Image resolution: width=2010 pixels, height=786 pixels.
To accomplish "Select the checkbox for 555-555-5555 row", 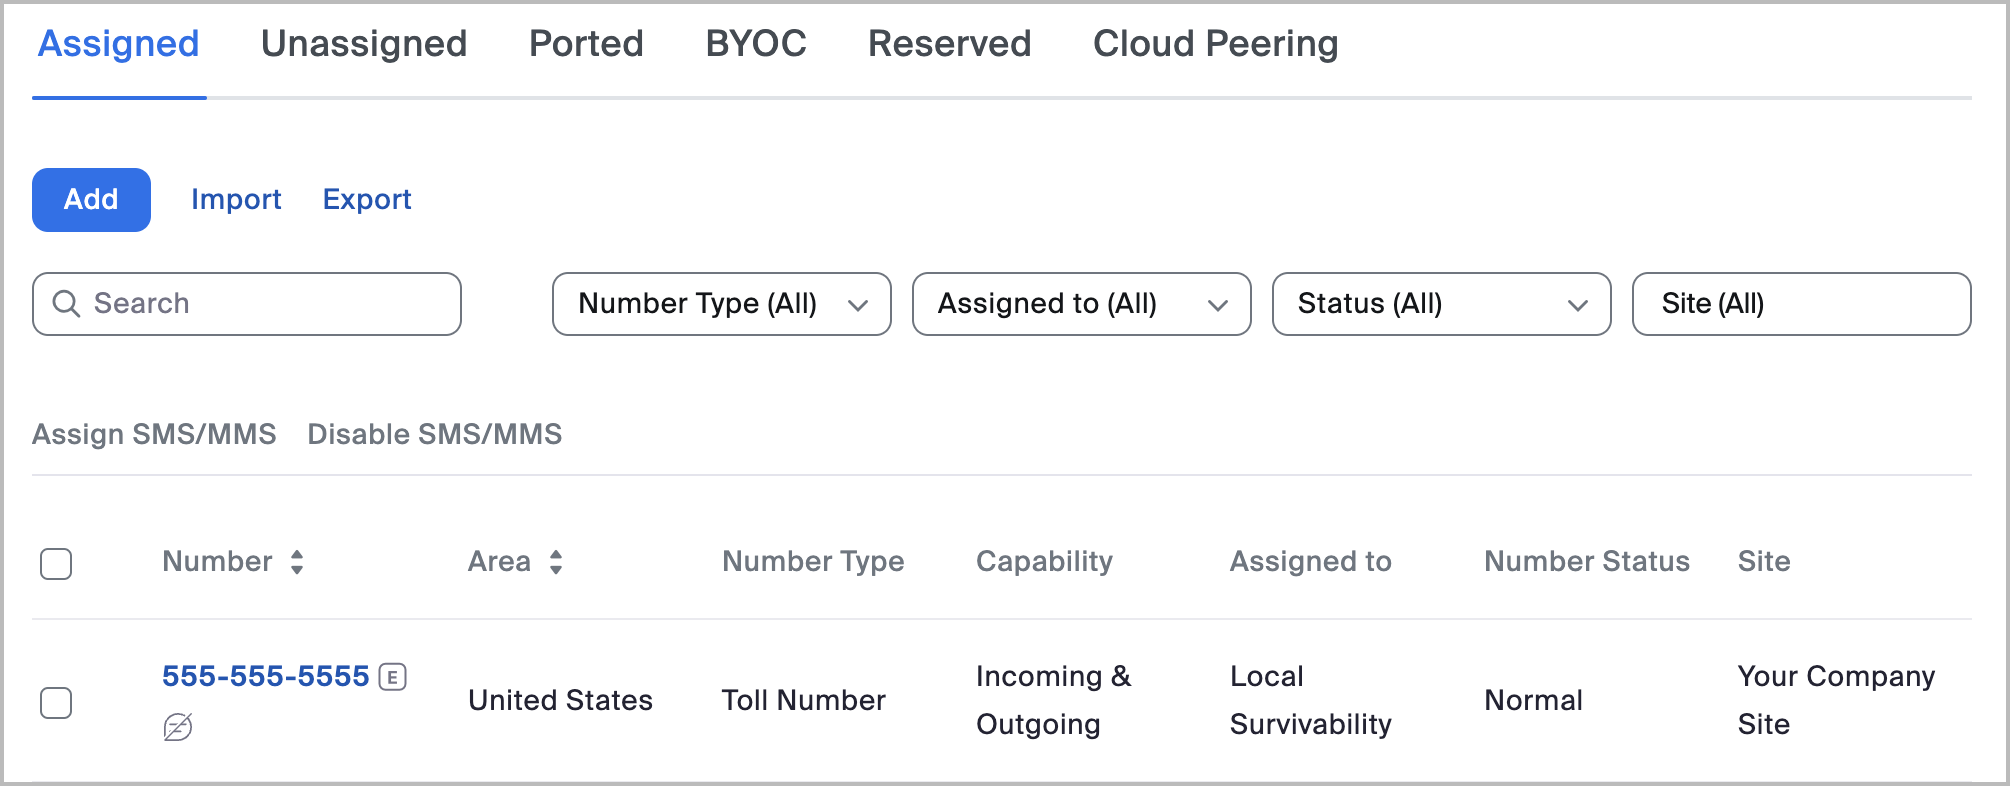I will 56,702.
